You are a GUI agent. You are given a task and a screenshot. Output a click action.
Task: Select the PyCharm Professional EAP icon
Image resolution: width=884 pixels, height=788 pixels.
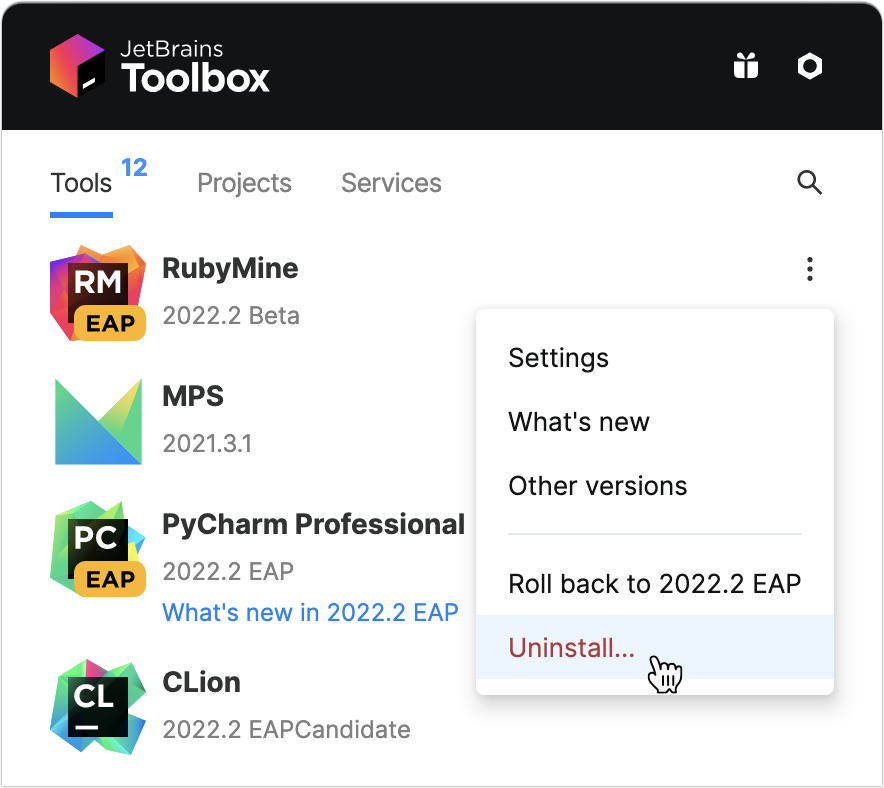pos(97,549)
